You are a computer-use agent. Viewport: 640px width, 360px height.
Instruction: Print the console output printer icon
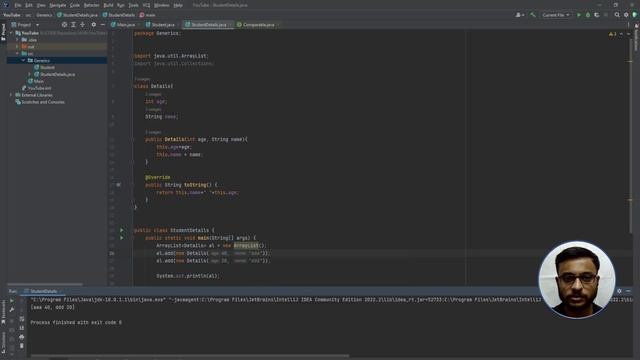(x=22, y=337)
